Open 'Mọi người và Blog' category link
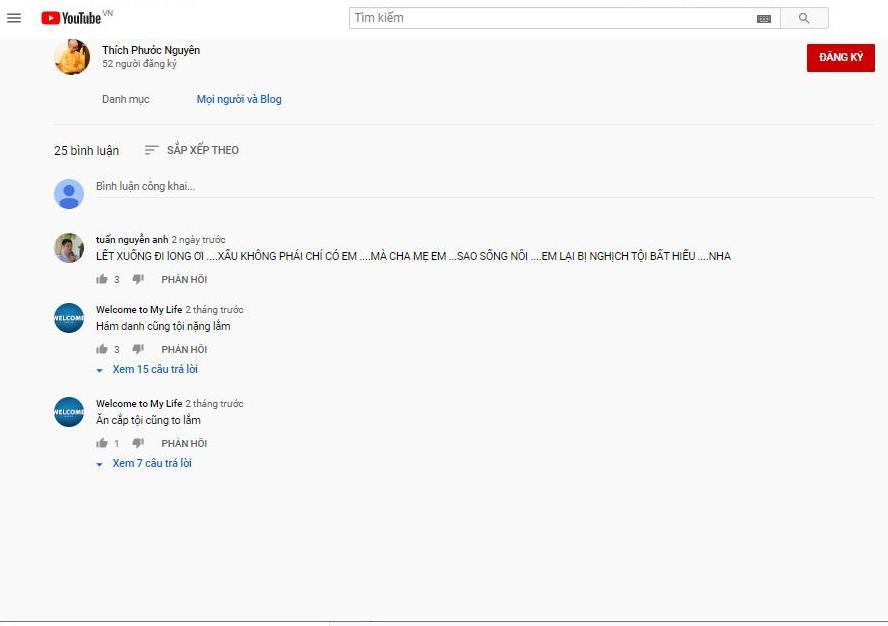Image resolution: width=888 pixels, height=626 pixels. [x=239, y=99]
